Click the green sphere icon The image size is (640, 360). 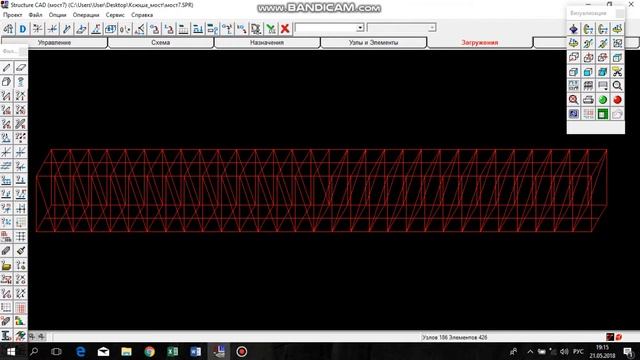pyautogui.click(x=603, y=100)
